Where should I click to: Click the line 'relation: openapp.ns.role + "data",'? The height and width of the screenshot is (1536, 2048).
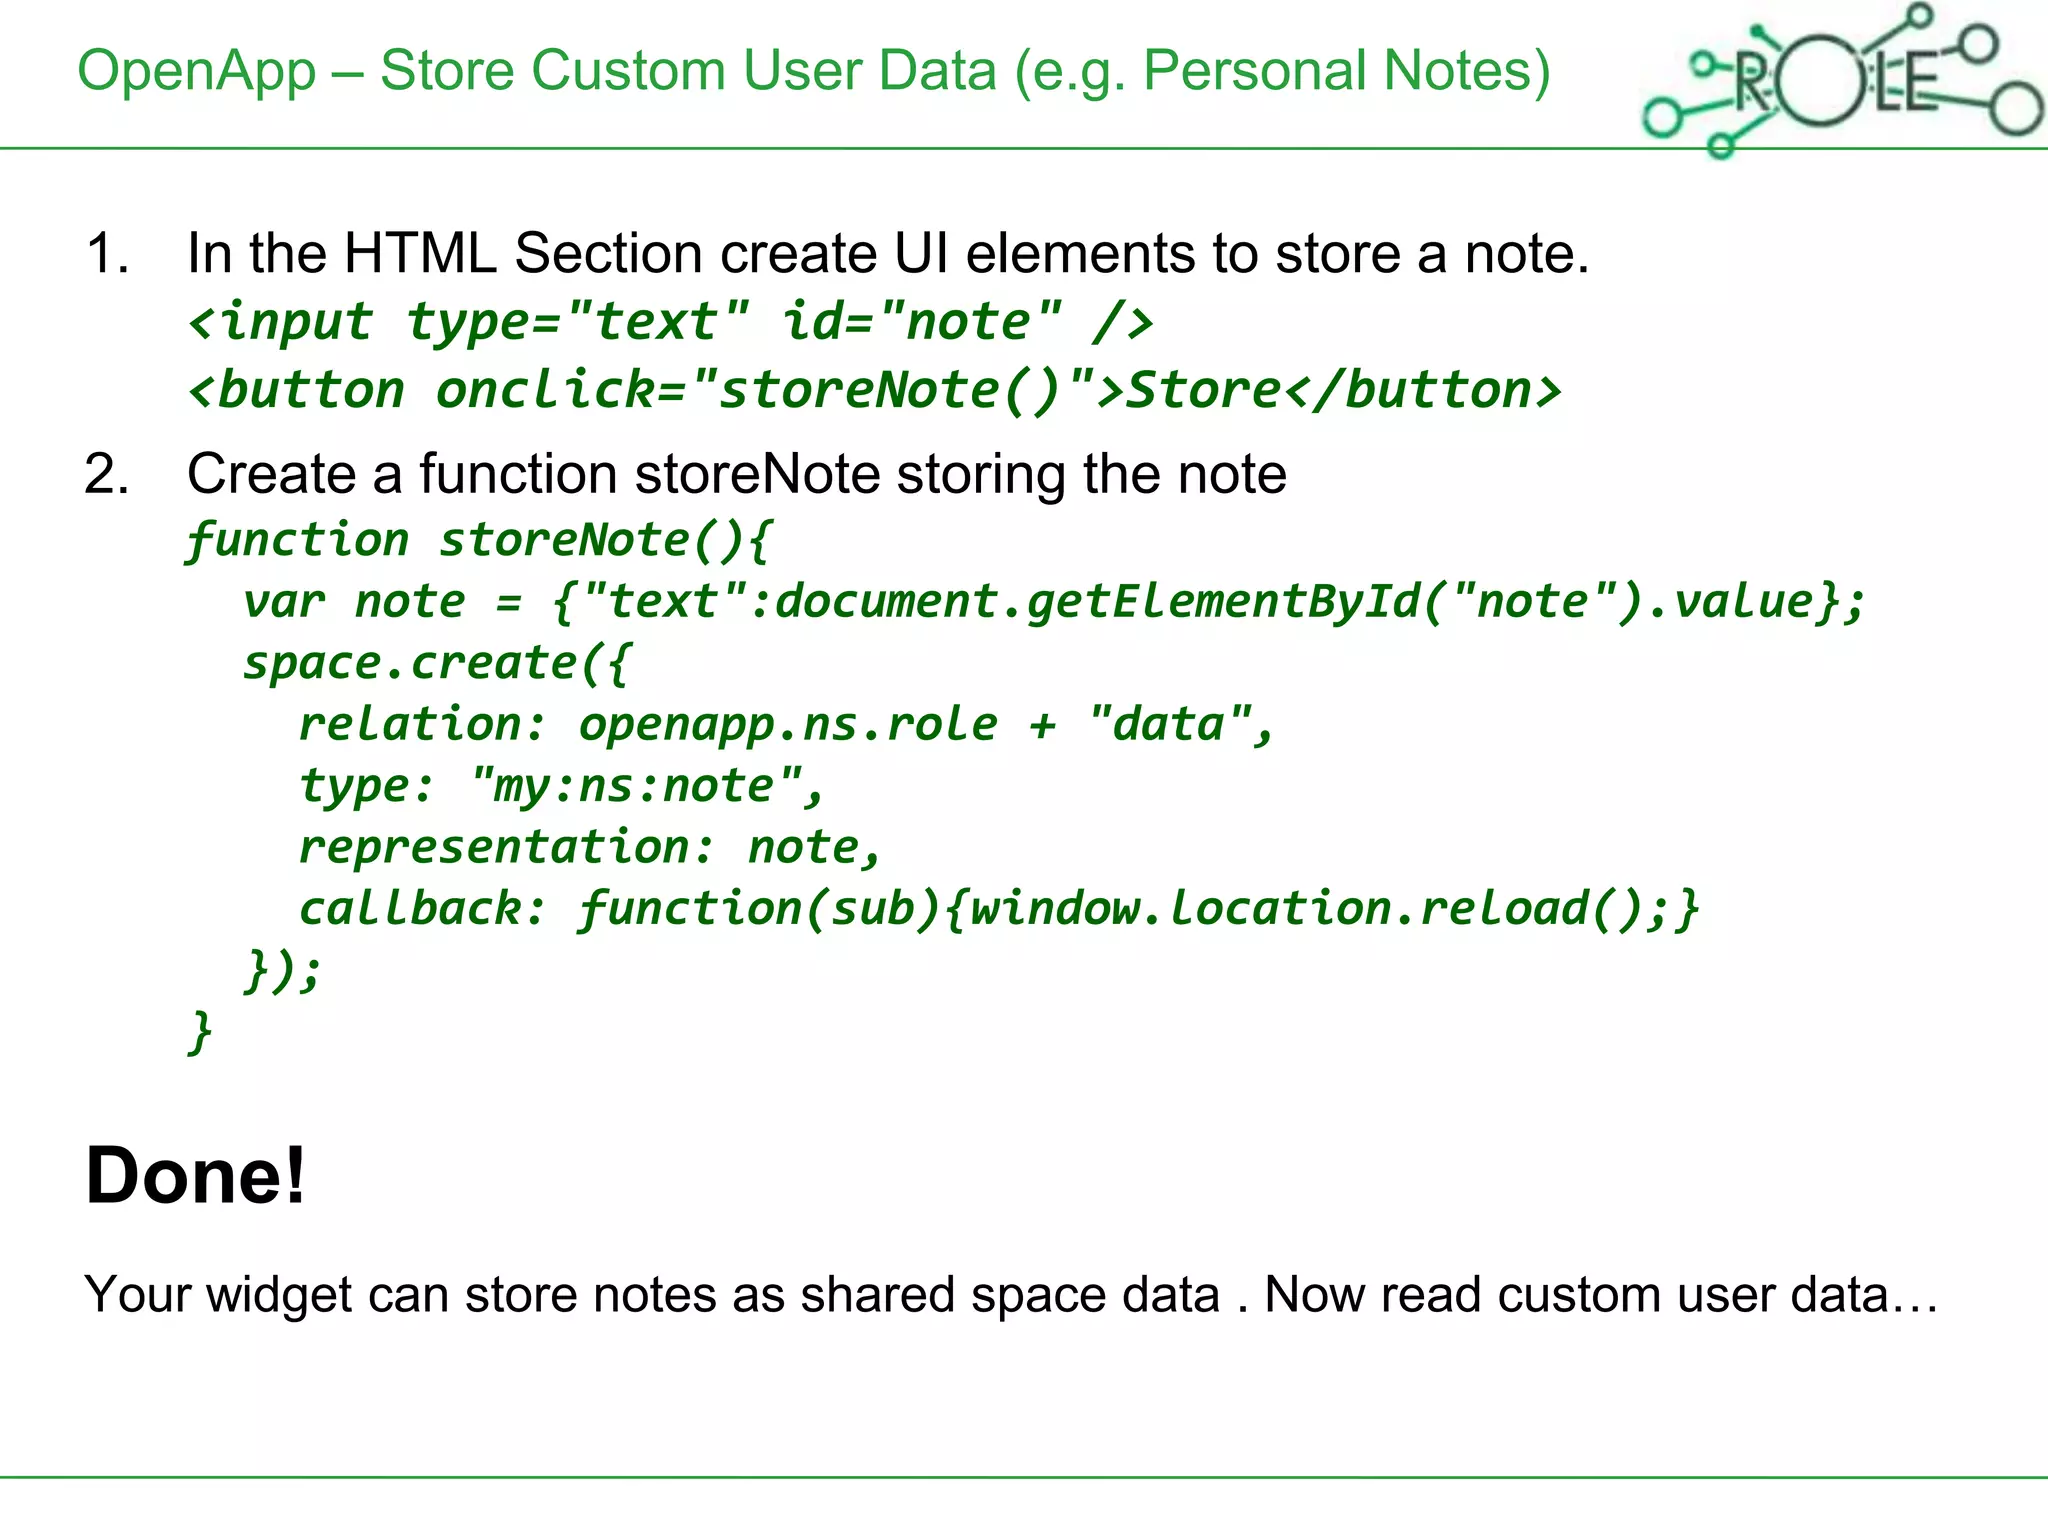(x=787, y=725)
